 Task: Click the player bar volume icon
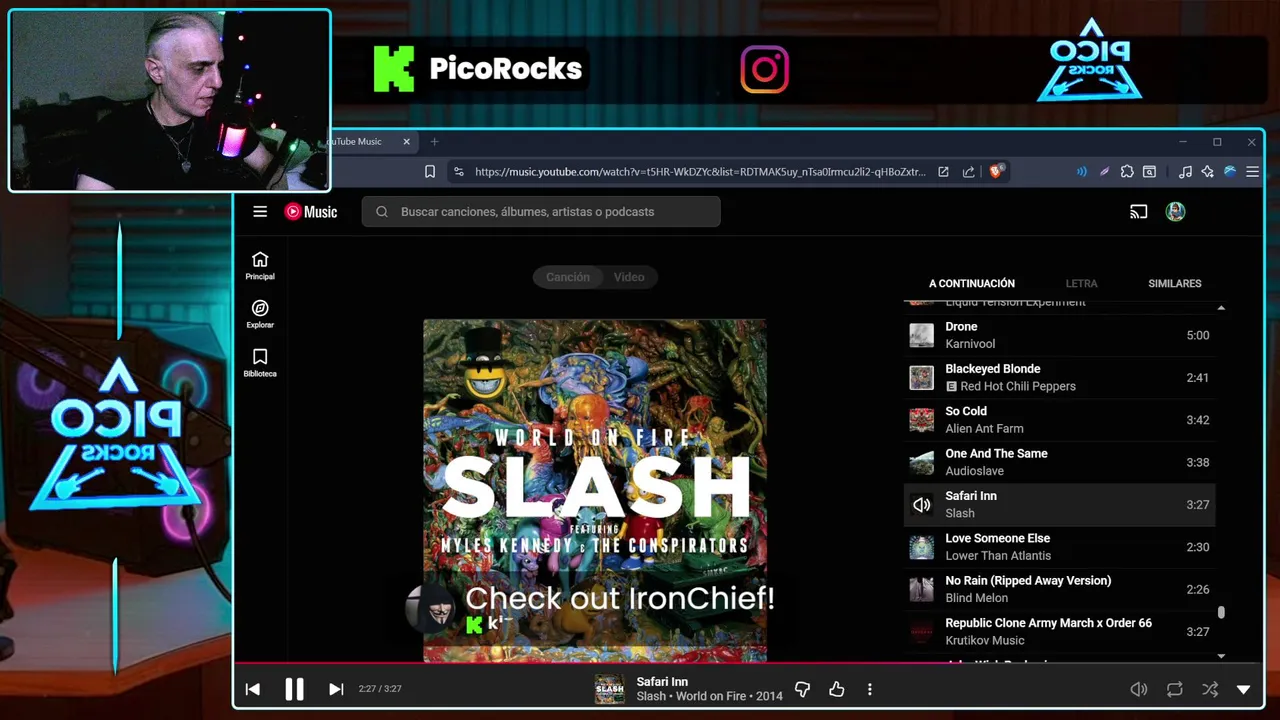pyautogui.click(x=1138, y=689)
